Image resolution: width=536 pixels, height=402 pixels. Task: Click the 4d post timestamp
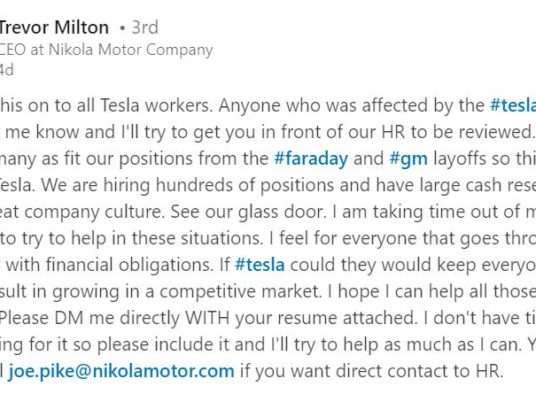point(6,70)
